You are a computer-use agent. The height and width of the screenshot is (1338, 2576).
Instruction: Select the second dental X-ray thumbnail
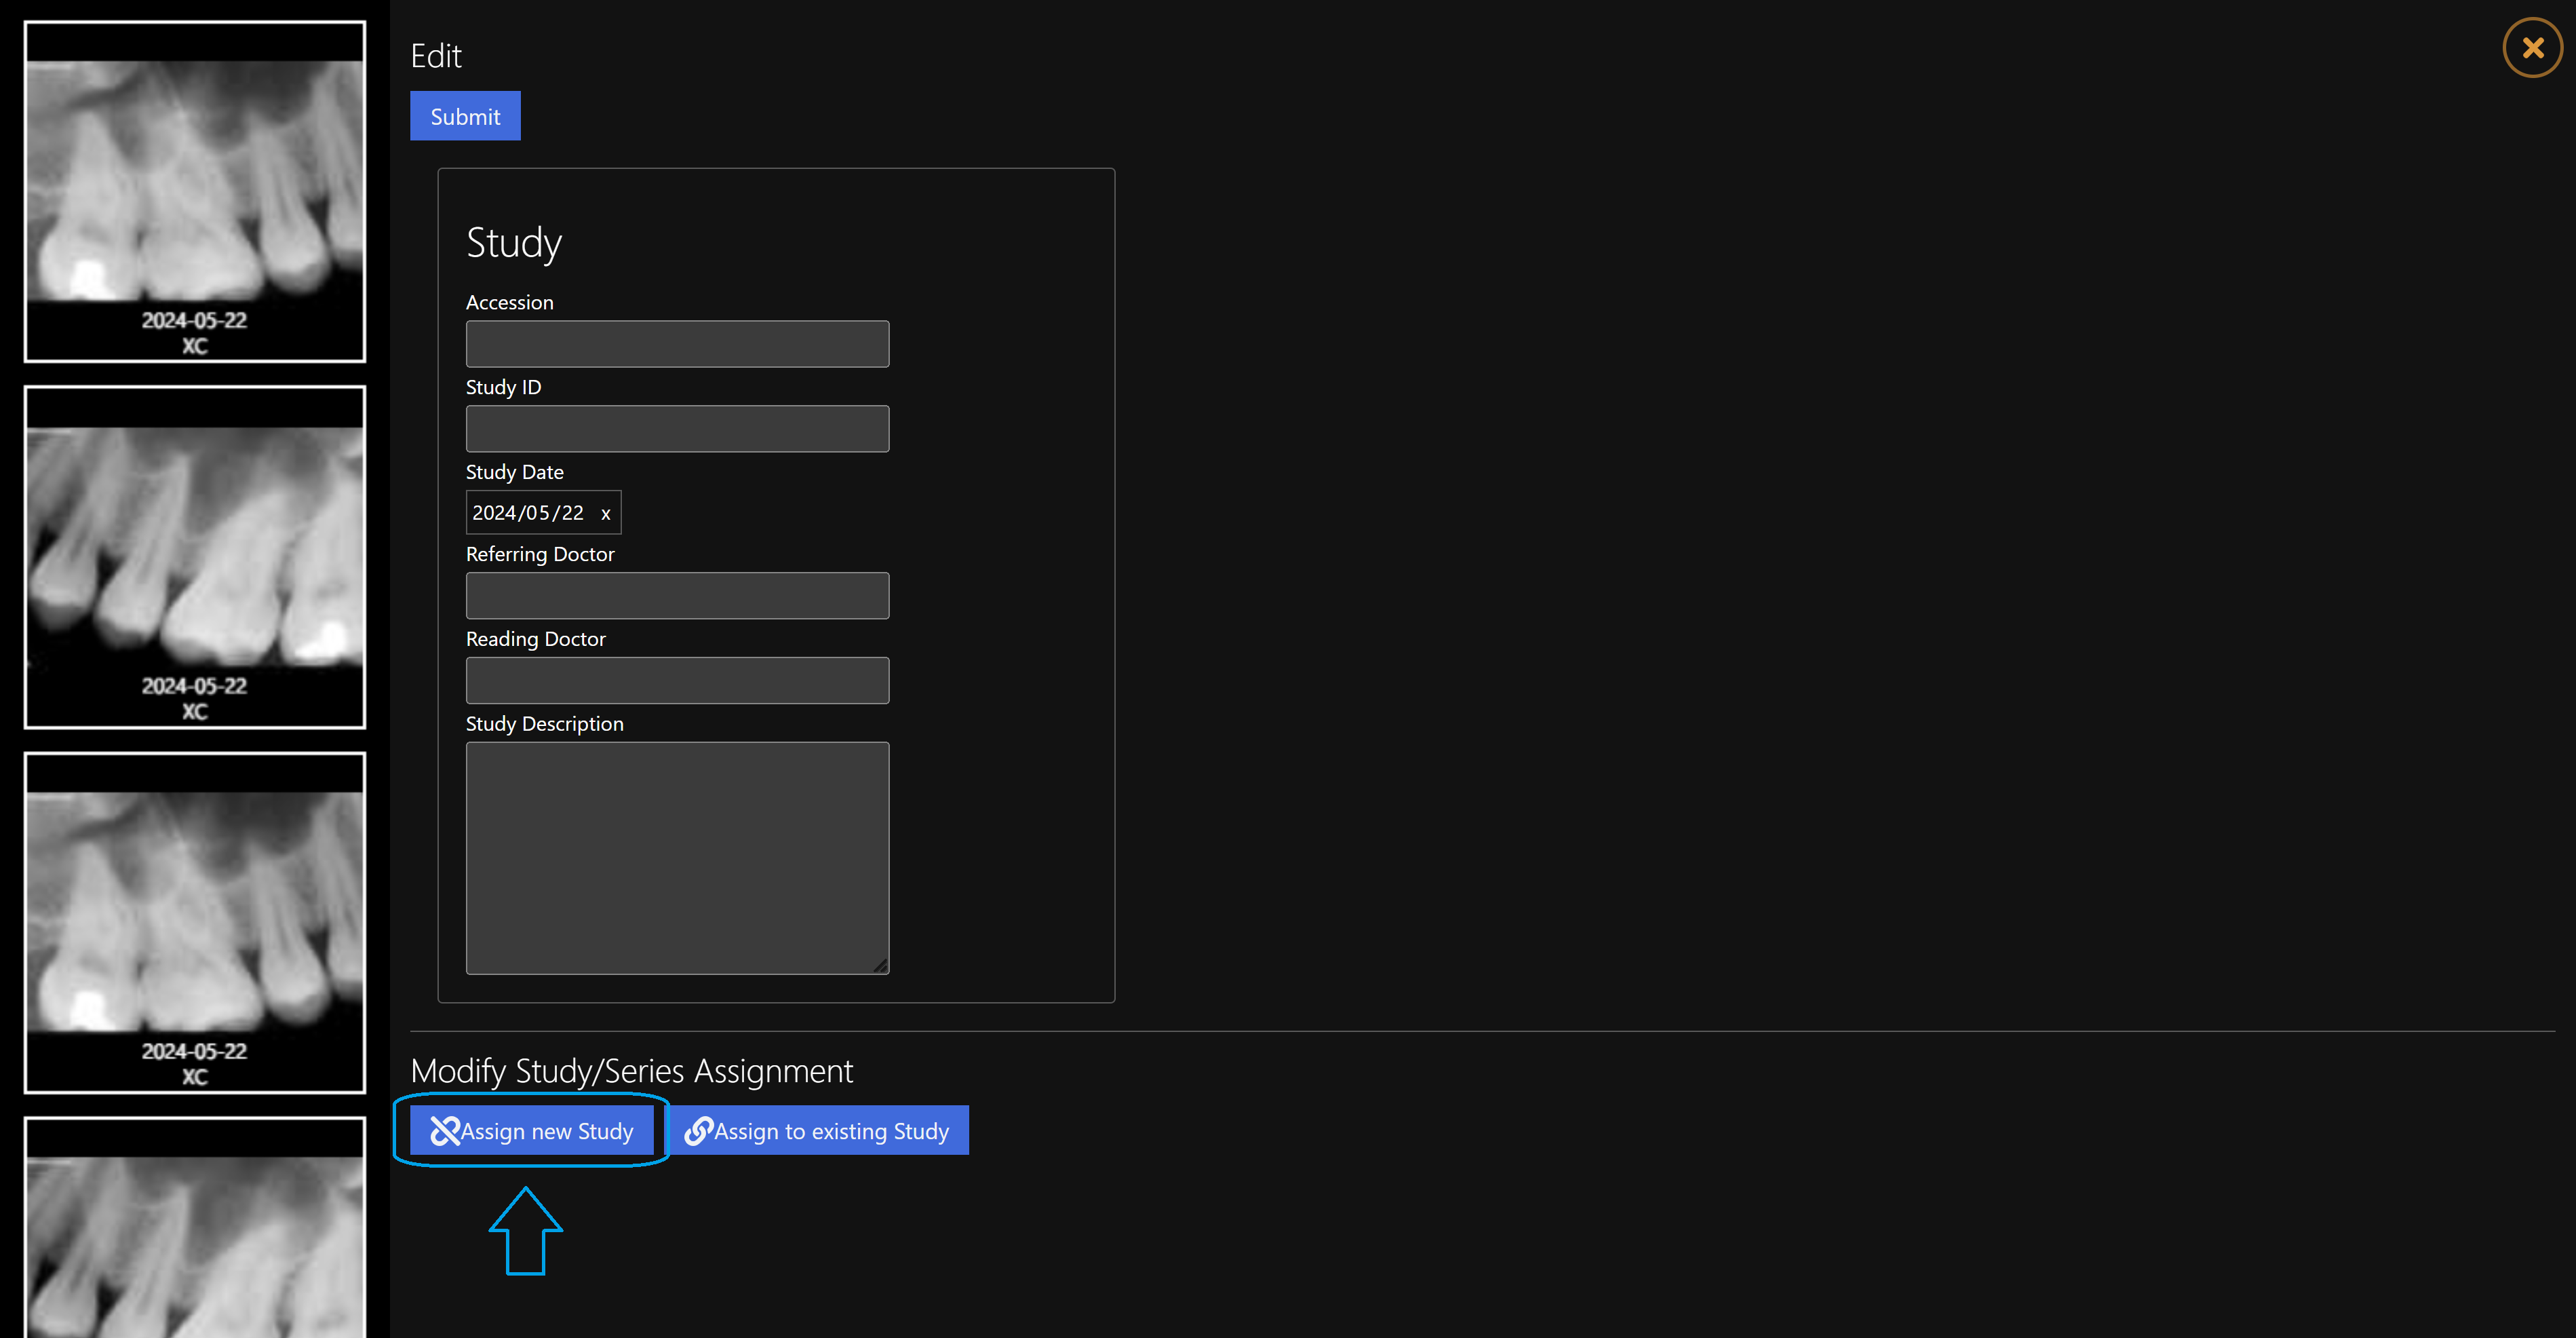click(195, 557)
